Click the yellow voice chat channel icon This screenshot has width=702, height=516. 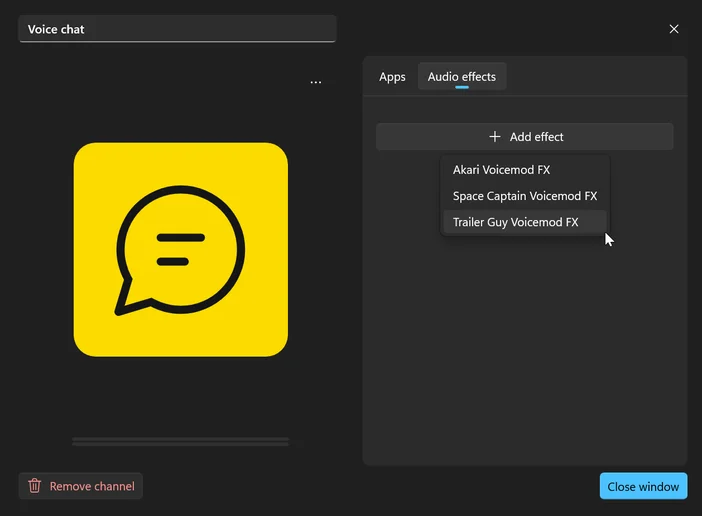(180, 249)
